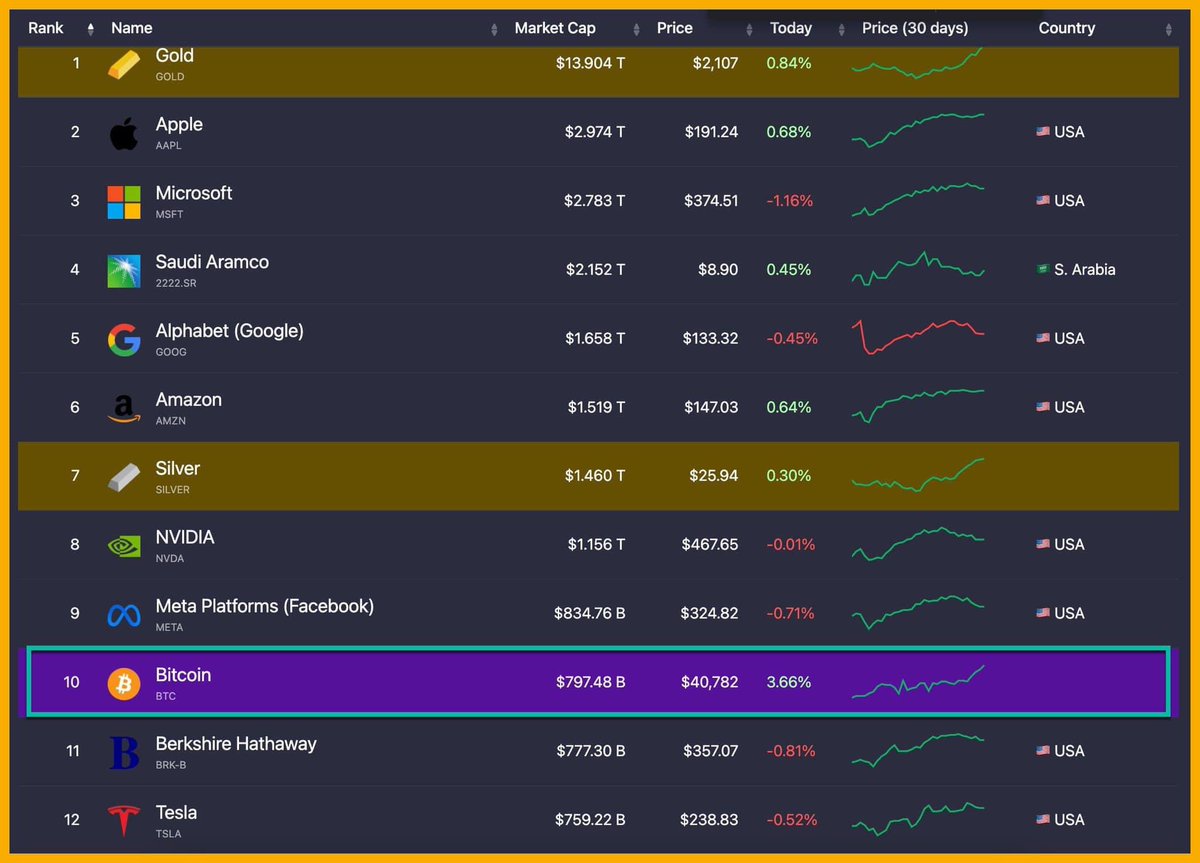Click the Alphabet Google logo icon
1200x863 pixels.
124,340
